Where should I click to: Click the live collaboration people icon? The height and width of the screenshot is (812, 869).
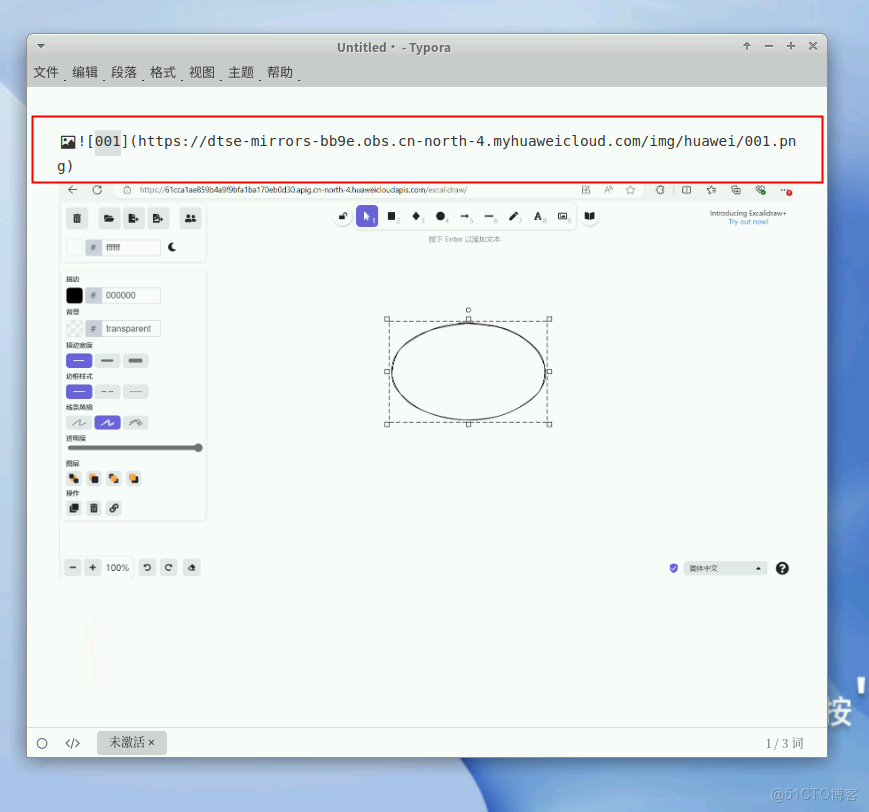tap(190, 218)
